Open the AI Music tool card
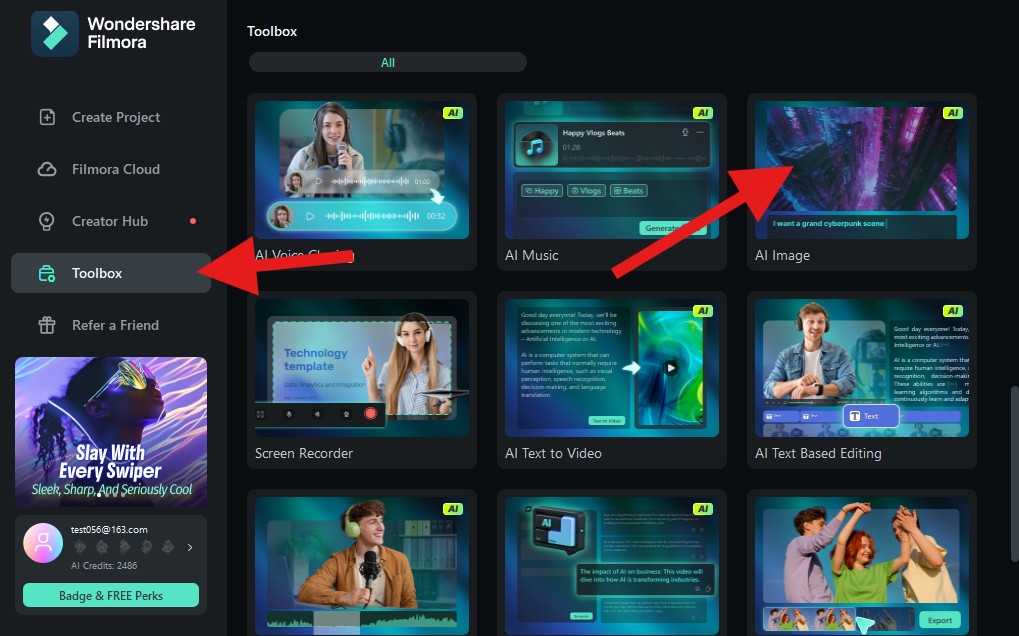Viewport: 1019px width, 636px height. pos(612,182)
